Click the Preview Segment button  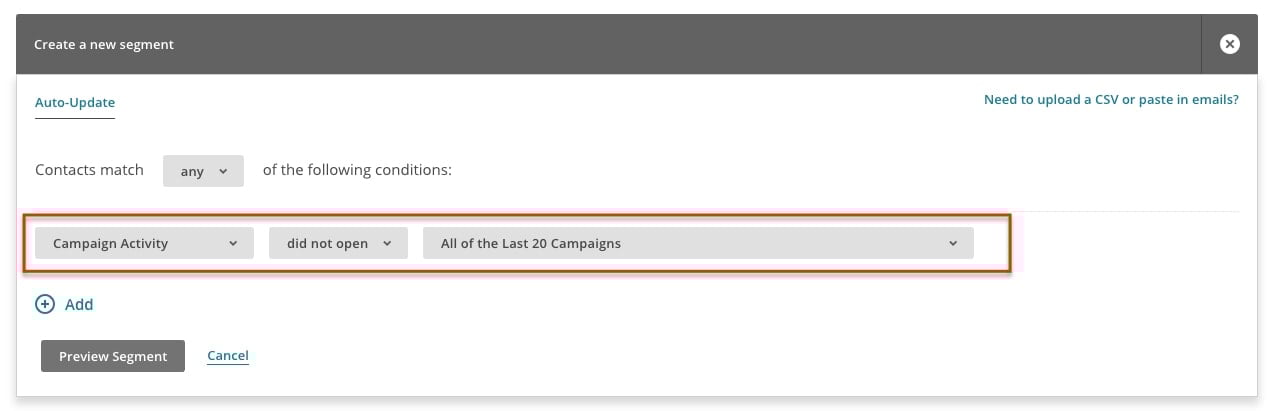(113, 356)
